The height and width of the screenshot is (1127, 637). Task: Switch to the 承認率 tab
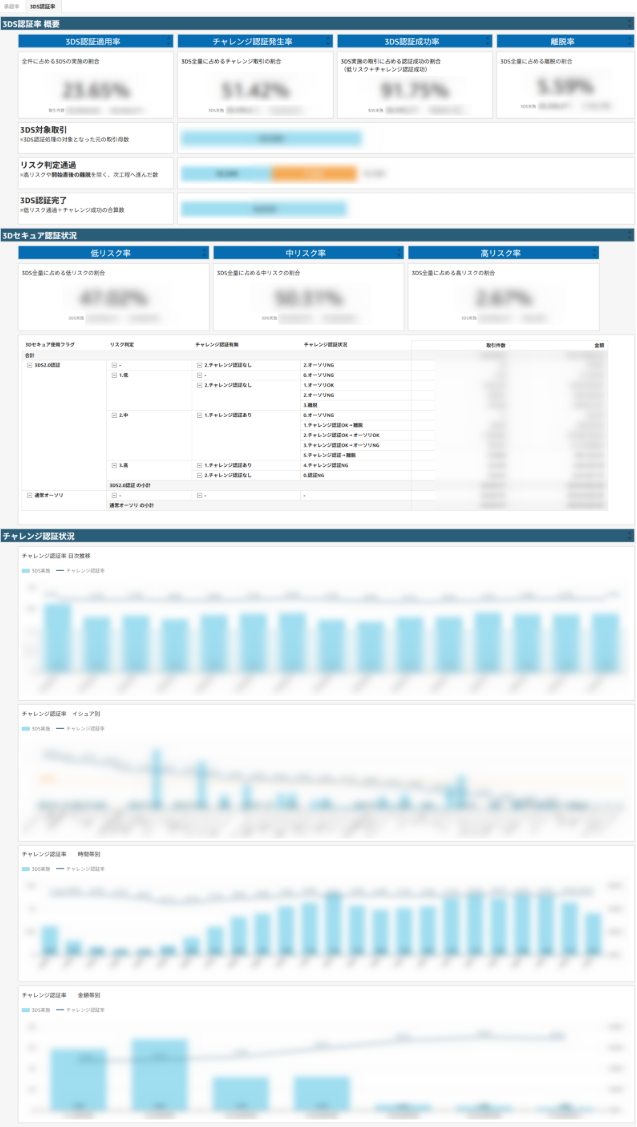pos(11,6)
